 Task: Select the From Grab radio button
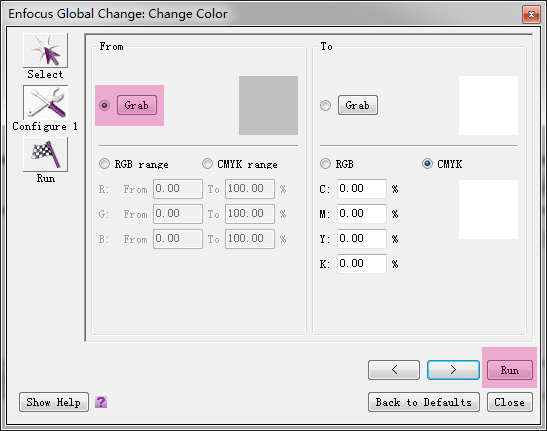104,105
